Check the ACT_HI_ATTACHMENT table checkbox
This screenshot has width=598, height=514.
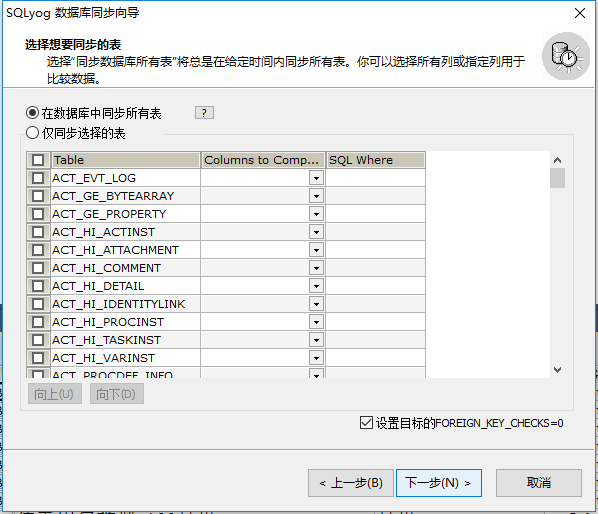point(38,250)
